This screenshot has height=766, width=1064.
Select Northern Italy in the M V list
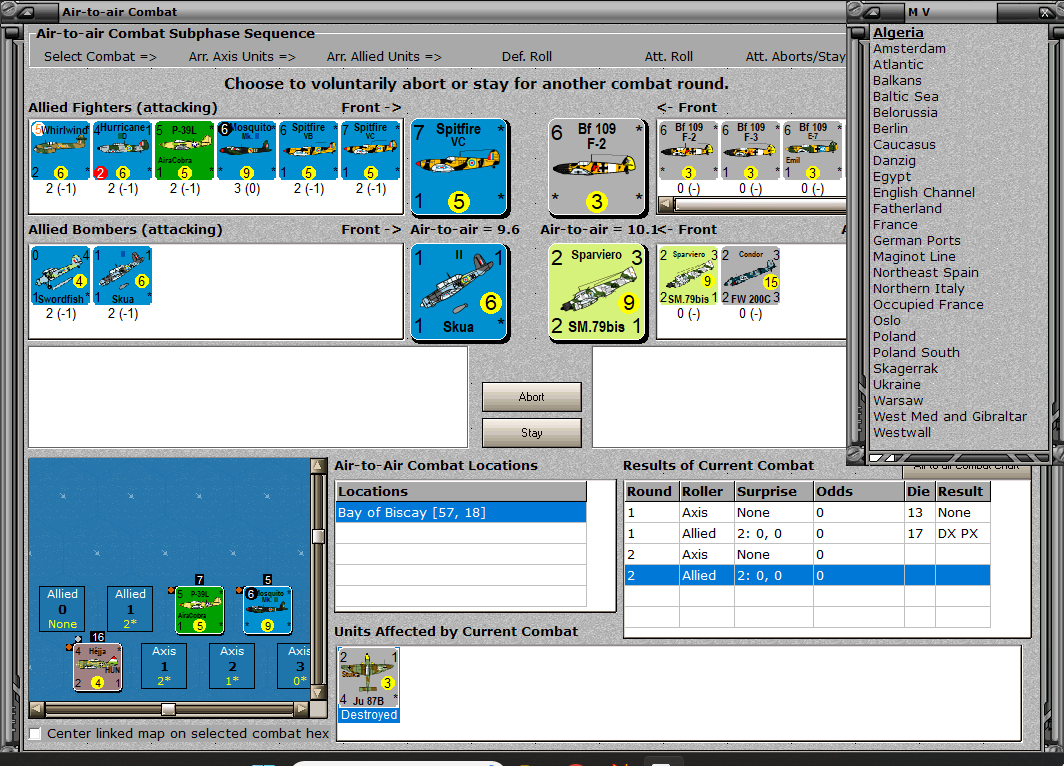coord(918,288)
